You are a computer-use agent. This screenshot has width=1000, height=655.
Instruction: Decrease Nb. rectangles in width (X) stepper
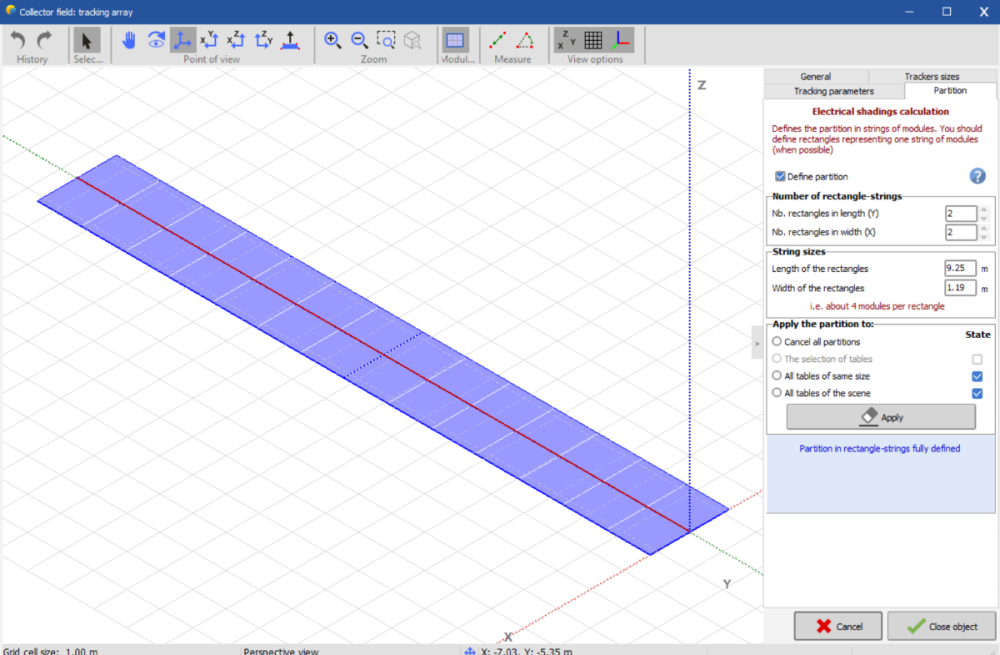(x=984, y=237)
